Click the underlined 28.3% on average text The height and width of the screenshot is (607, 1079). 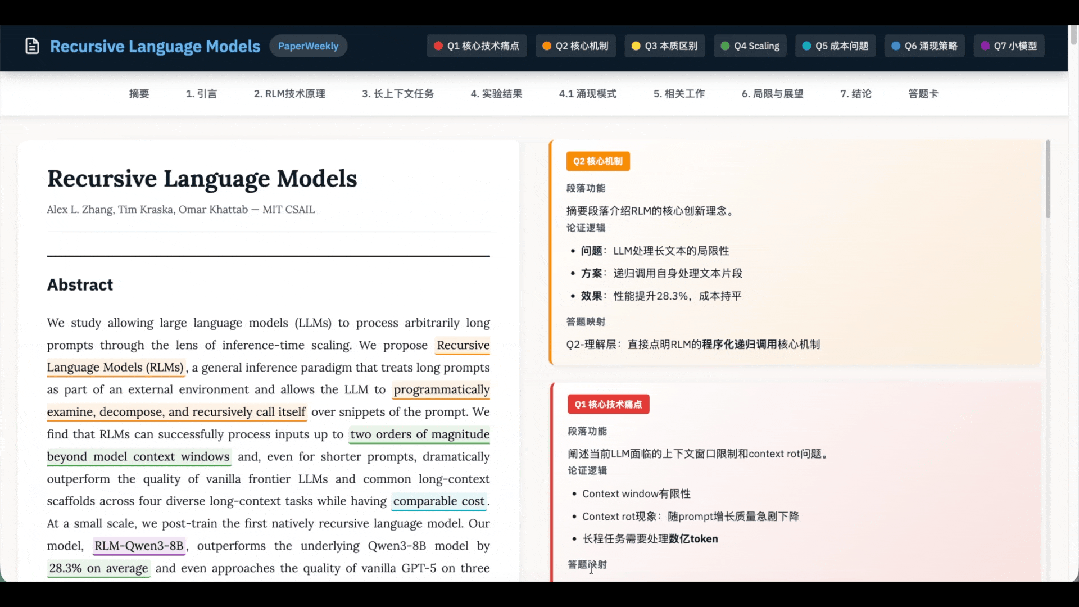click(x=98, y=567)
